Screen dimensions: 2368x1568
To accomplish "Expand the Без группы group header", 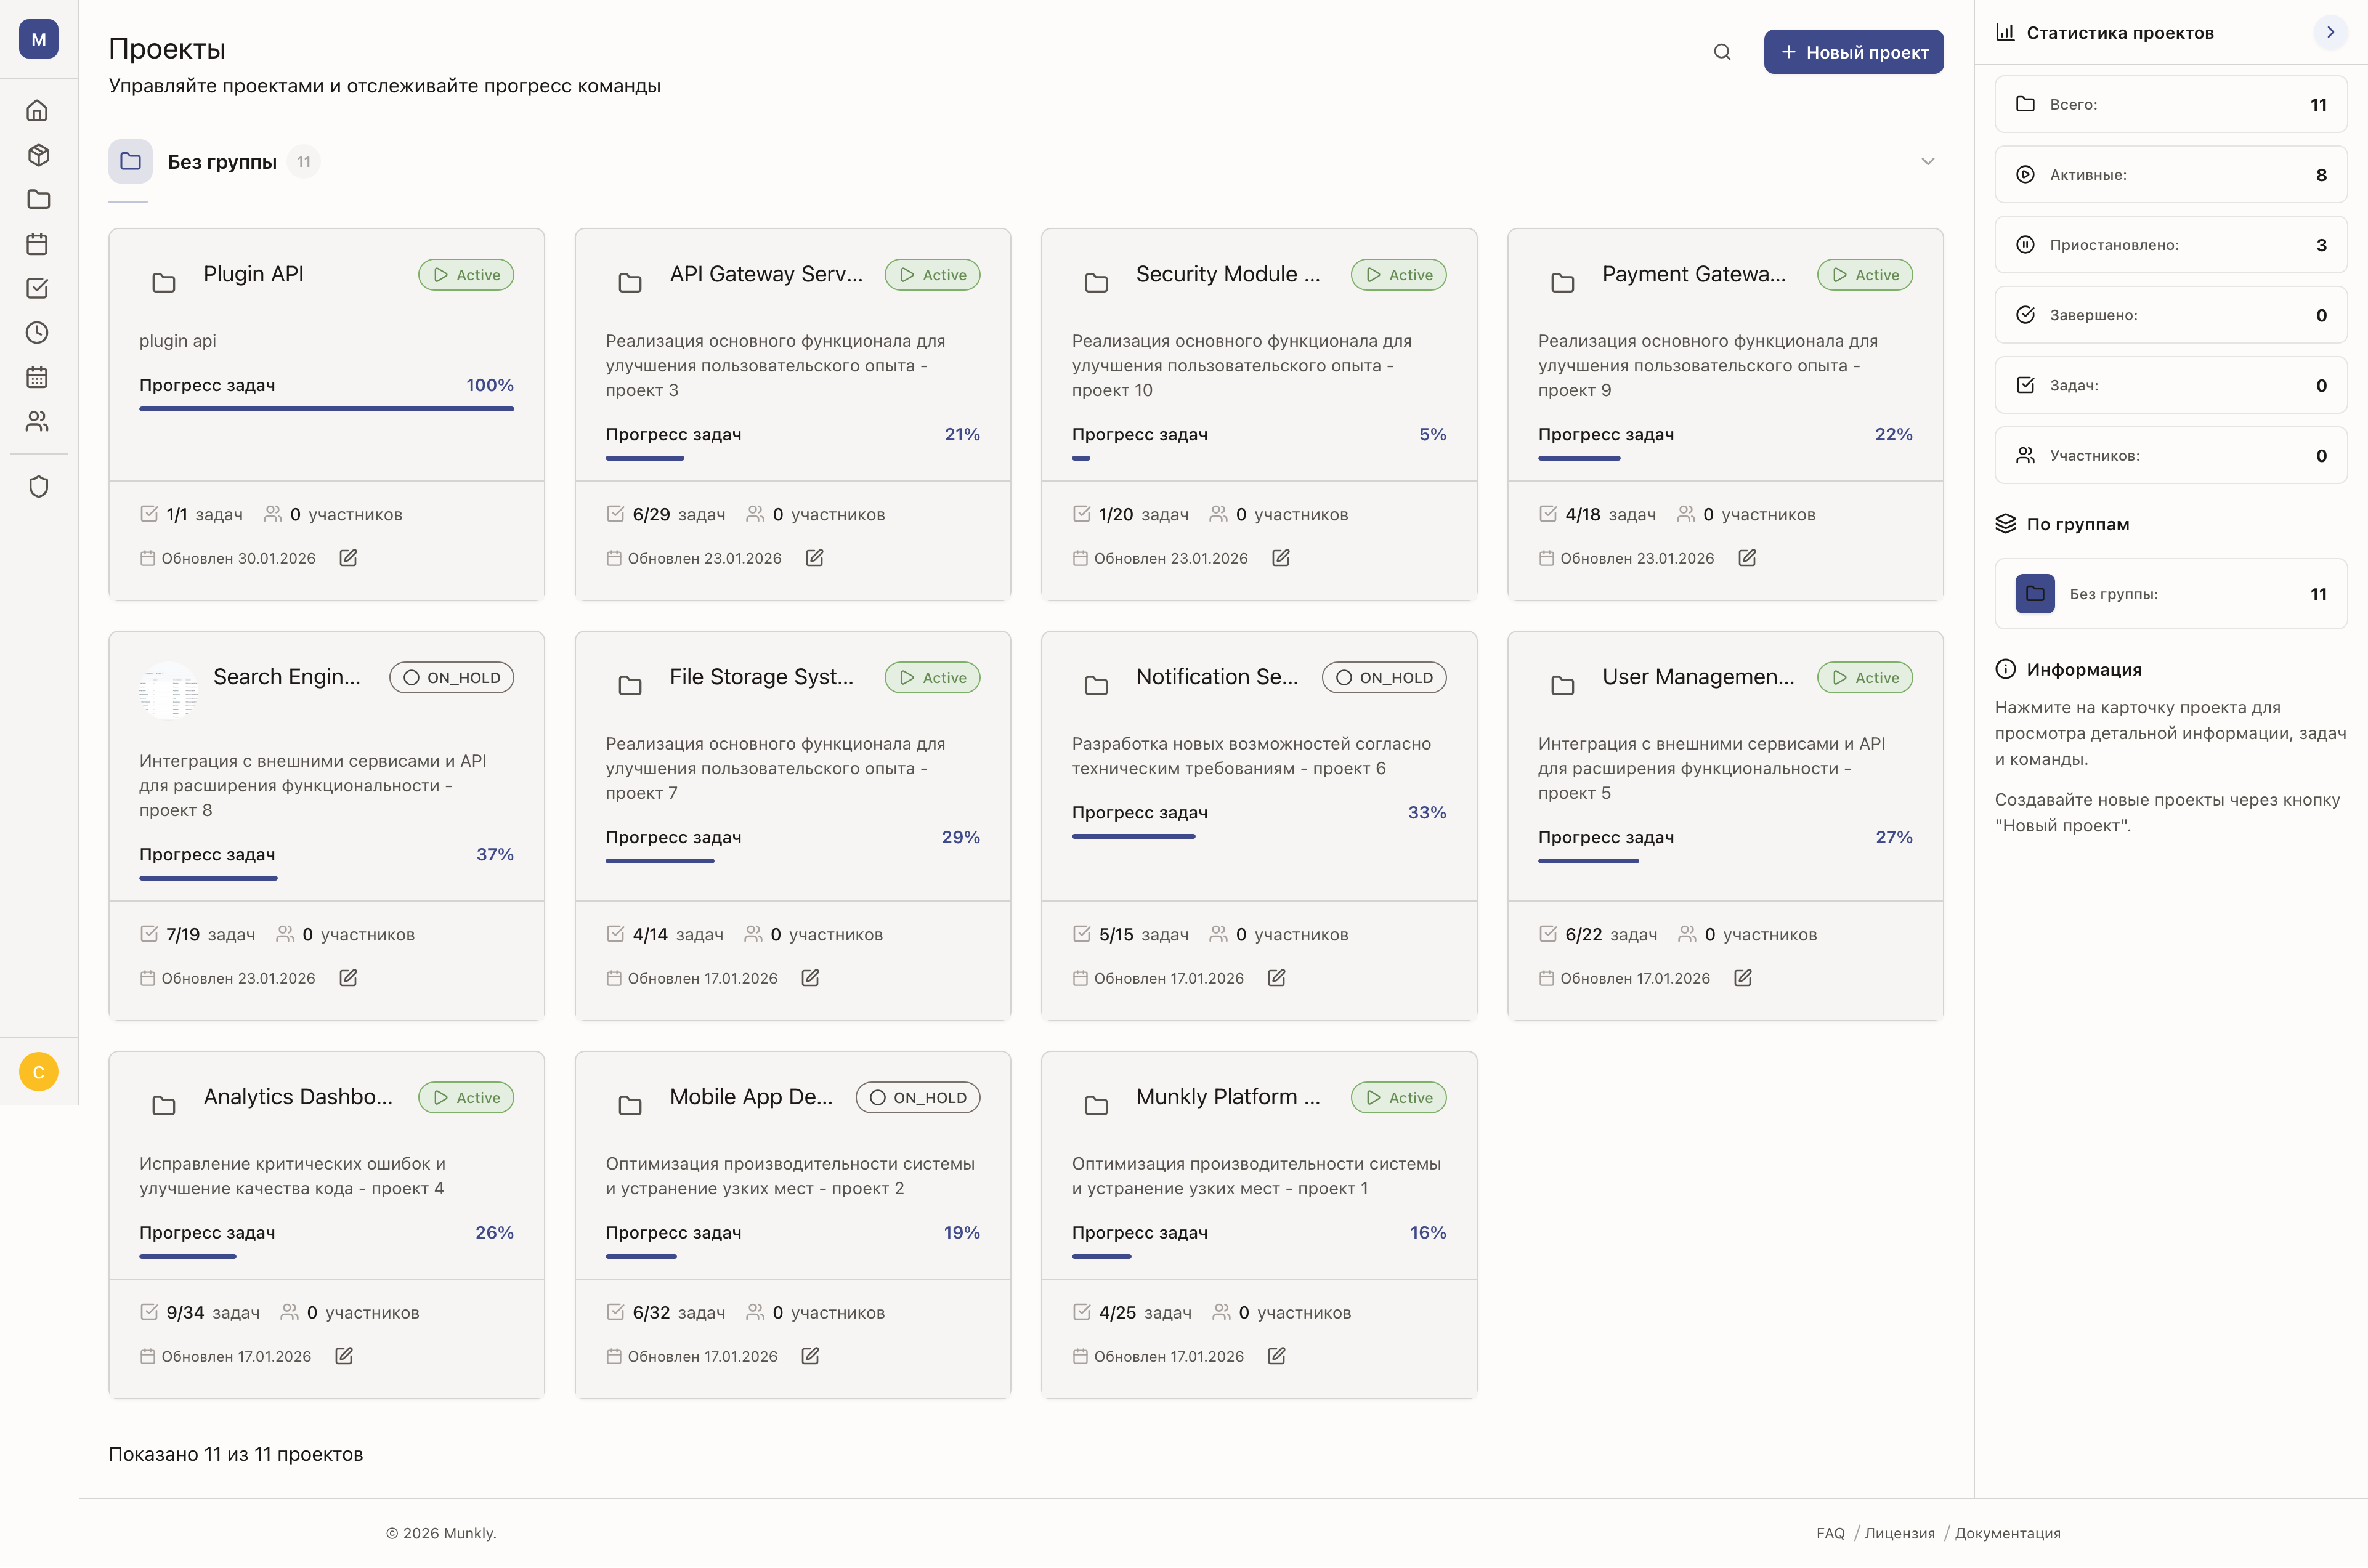I will 222,161.
